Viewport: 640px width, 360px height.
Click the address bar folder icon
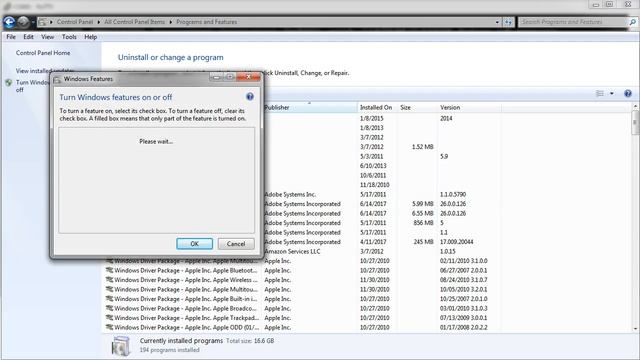click(42, 22)
